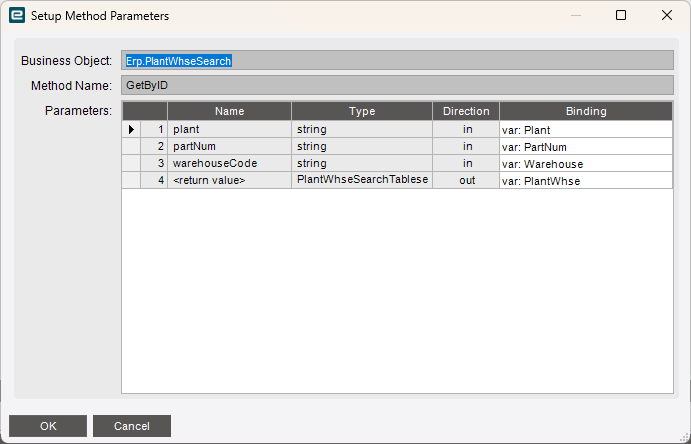
Task: Maximize the Setup Method Parameters window
Action: (621, 16)
